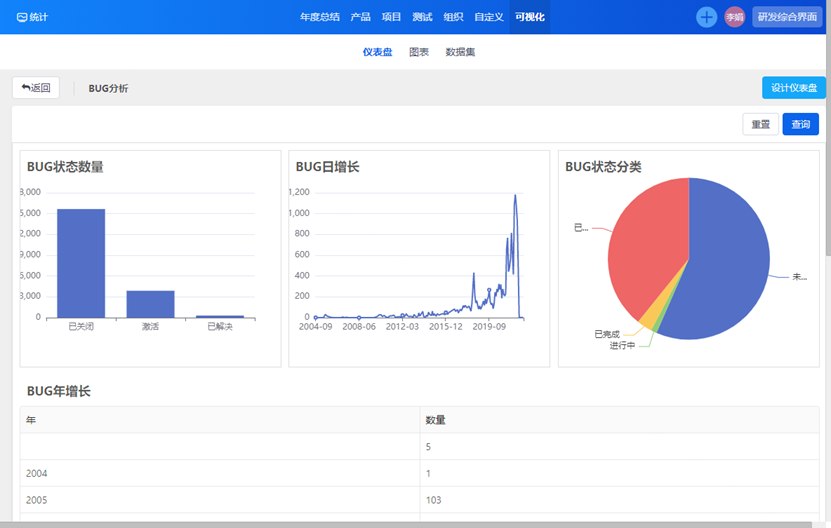The width and height of the screenshot is (831, 528).
Task: Switch to the 项目 section
Action: (x=391, y=17)
